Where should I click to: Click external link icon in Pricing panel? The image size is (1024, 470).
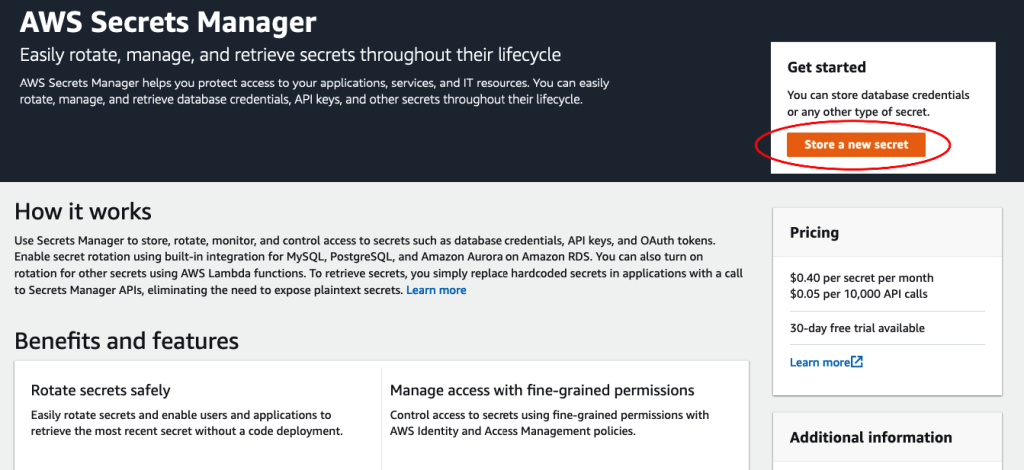857,362
